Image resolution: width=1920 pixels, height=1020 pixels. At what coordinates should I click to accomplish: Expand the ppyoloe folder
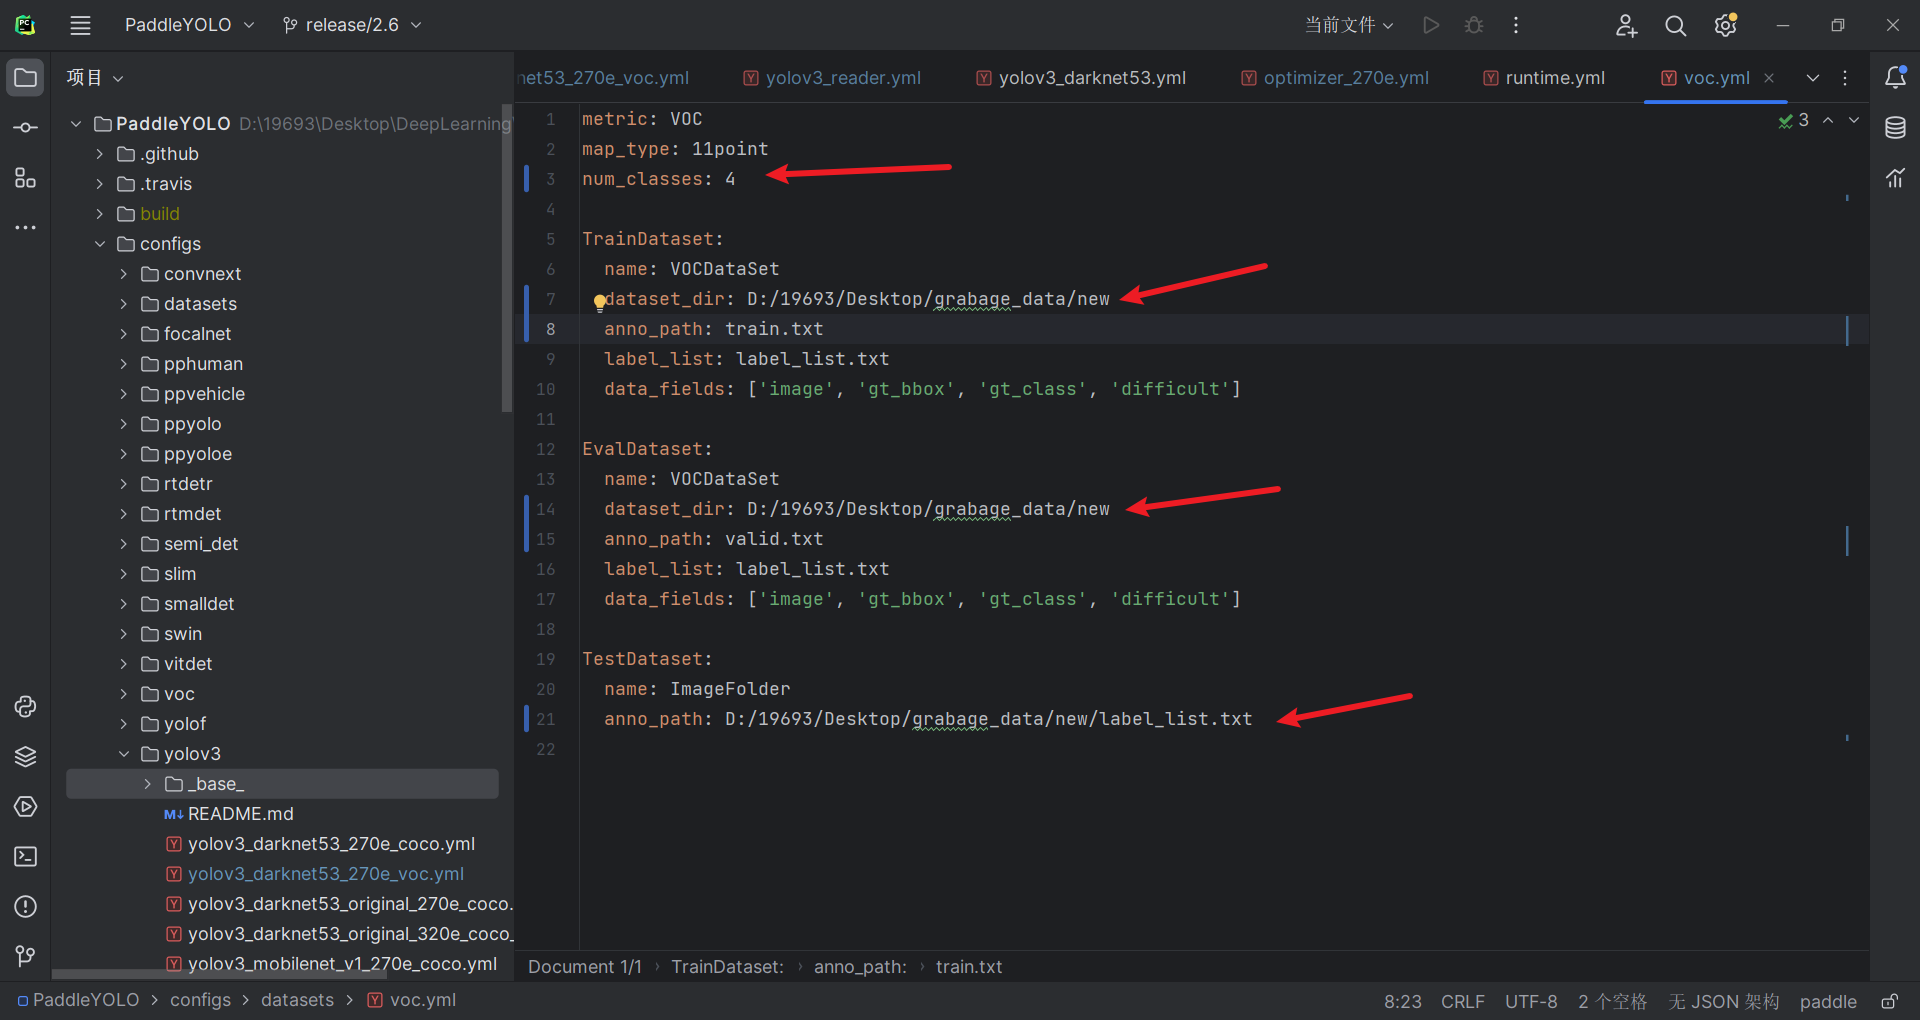coord(124,454)
